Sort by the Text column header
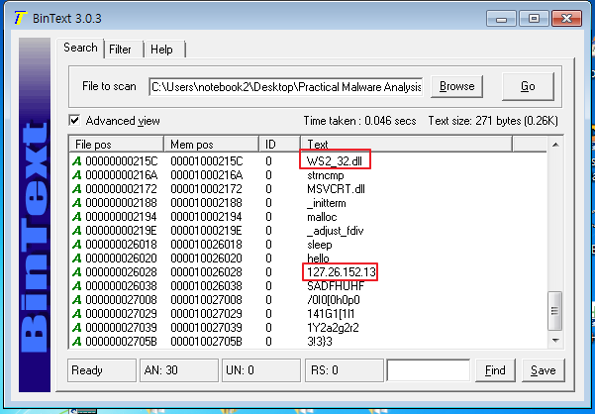596x414 pixels. click(406, 144)
